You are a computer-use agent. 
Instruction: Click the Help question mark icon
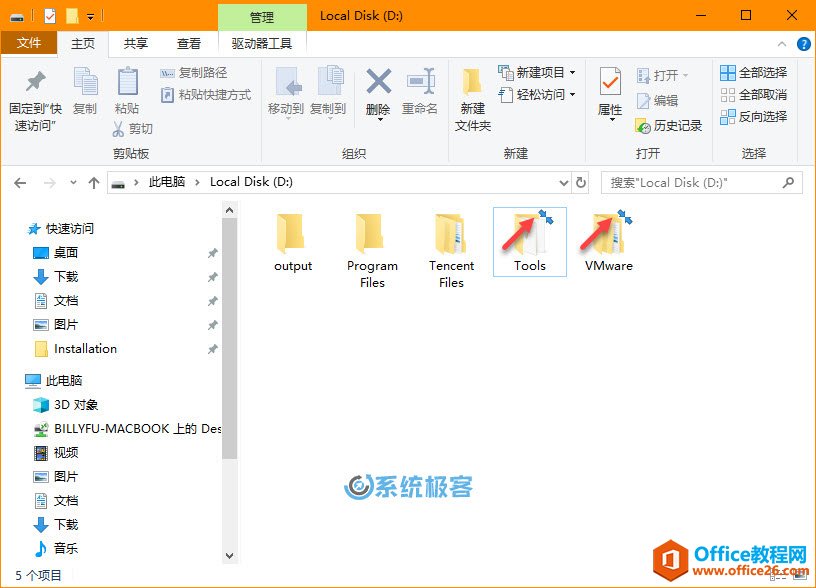coord(803,44)
